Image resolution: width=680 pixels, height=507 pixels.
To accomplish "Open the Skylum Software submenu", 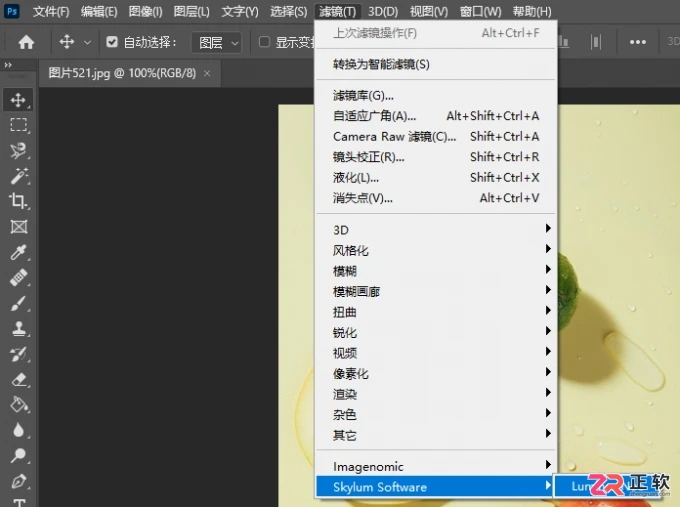I will point(436,487).
